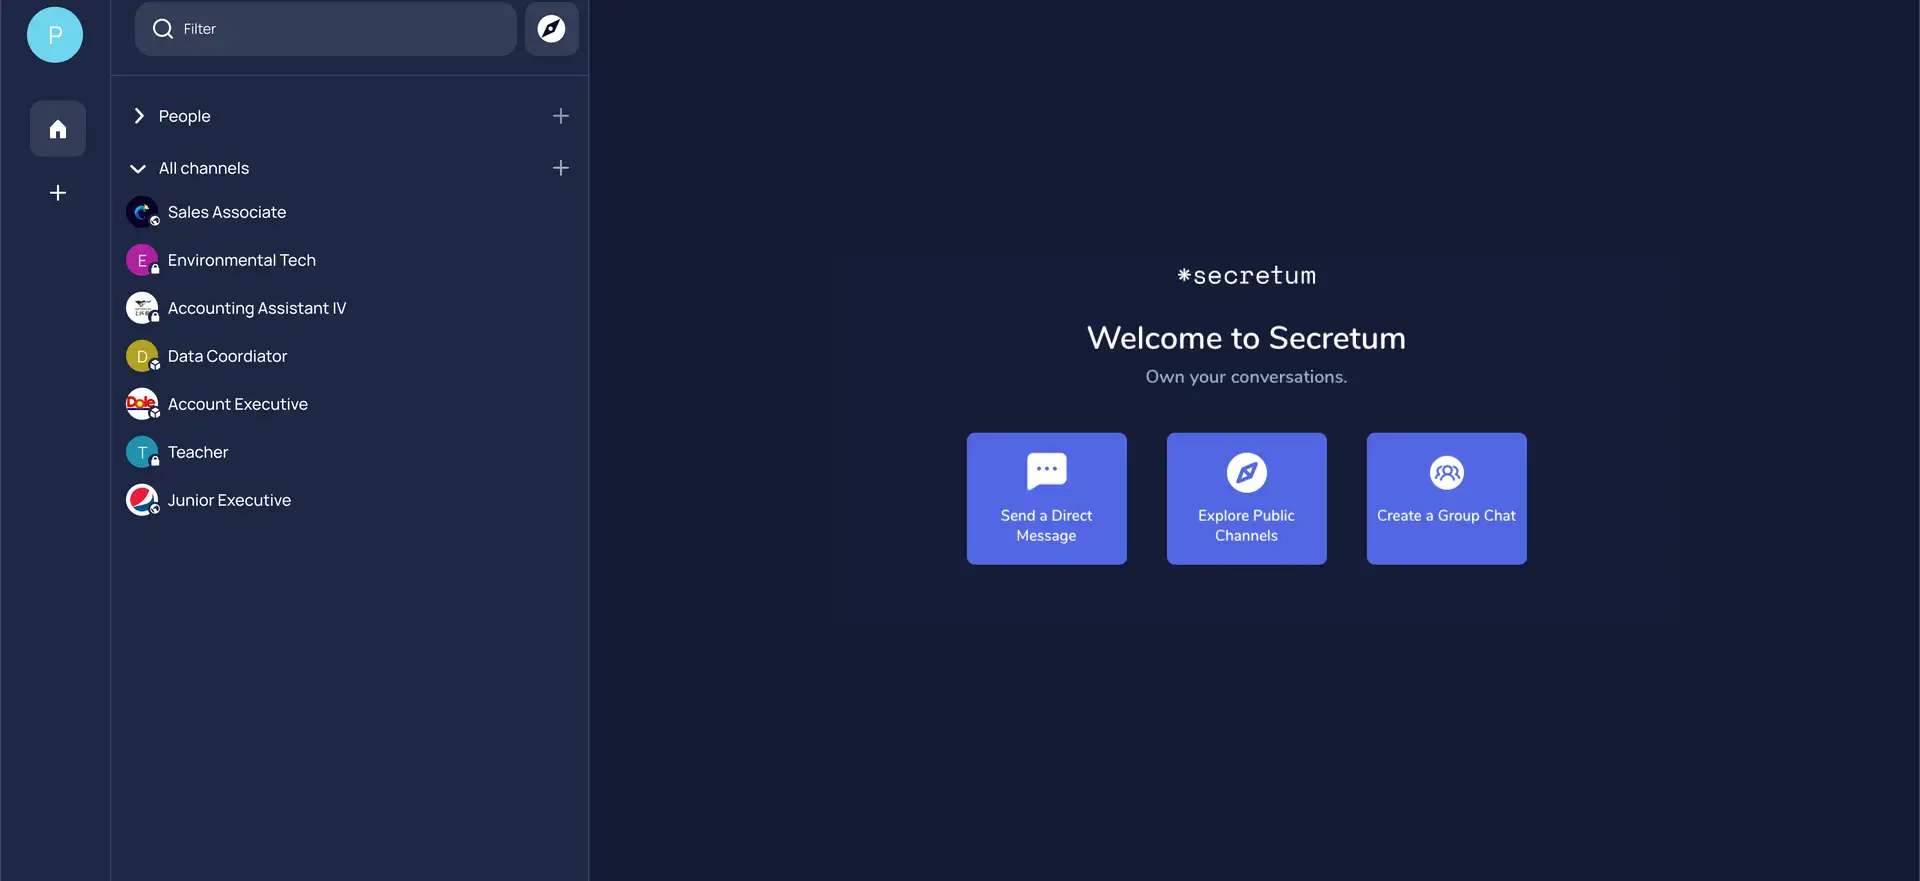Open the Accounting Assistant IV channel

pyautogui.click(x=256, y=308)
